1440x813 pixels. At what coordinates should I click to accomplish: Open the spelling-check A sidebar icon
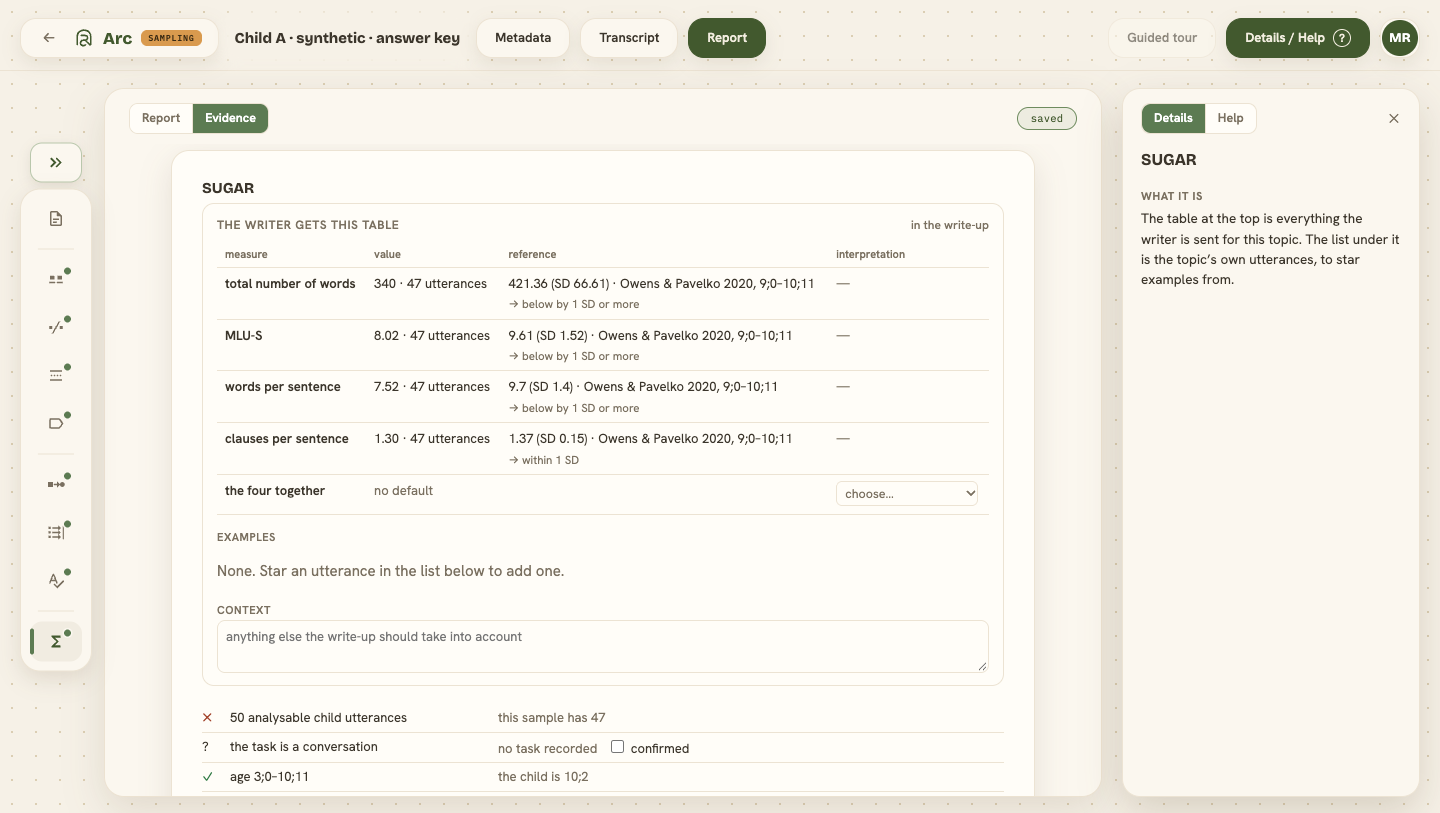click(x=56, y=580)
